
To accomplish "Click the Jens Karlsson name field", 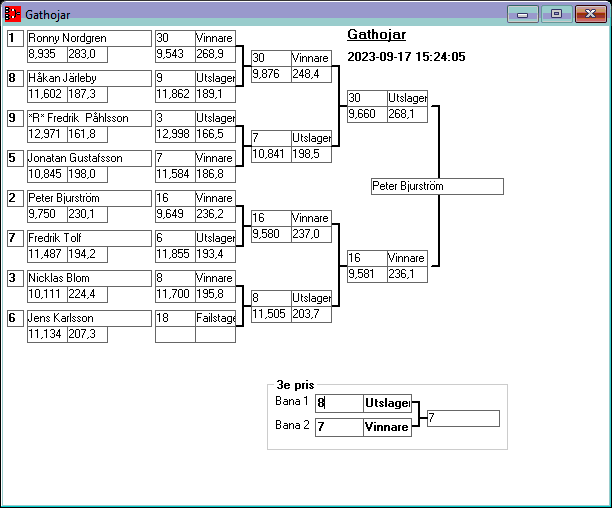I will [87, 318].
